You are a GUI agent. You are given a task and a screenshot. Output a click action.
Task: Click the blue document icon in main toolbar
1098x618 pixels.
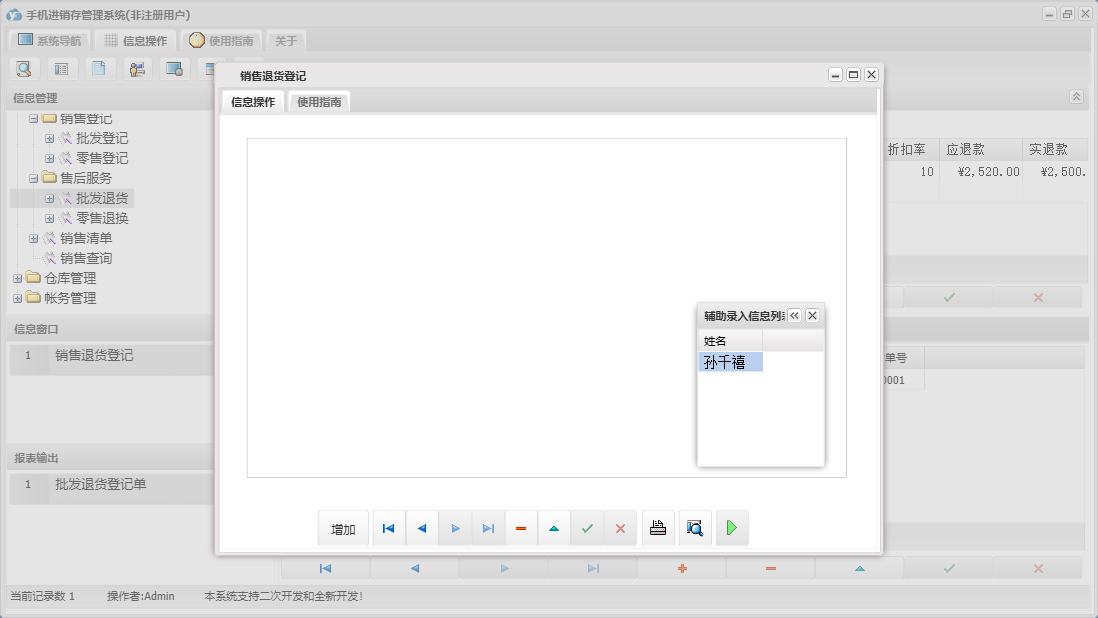click(99, 69)
